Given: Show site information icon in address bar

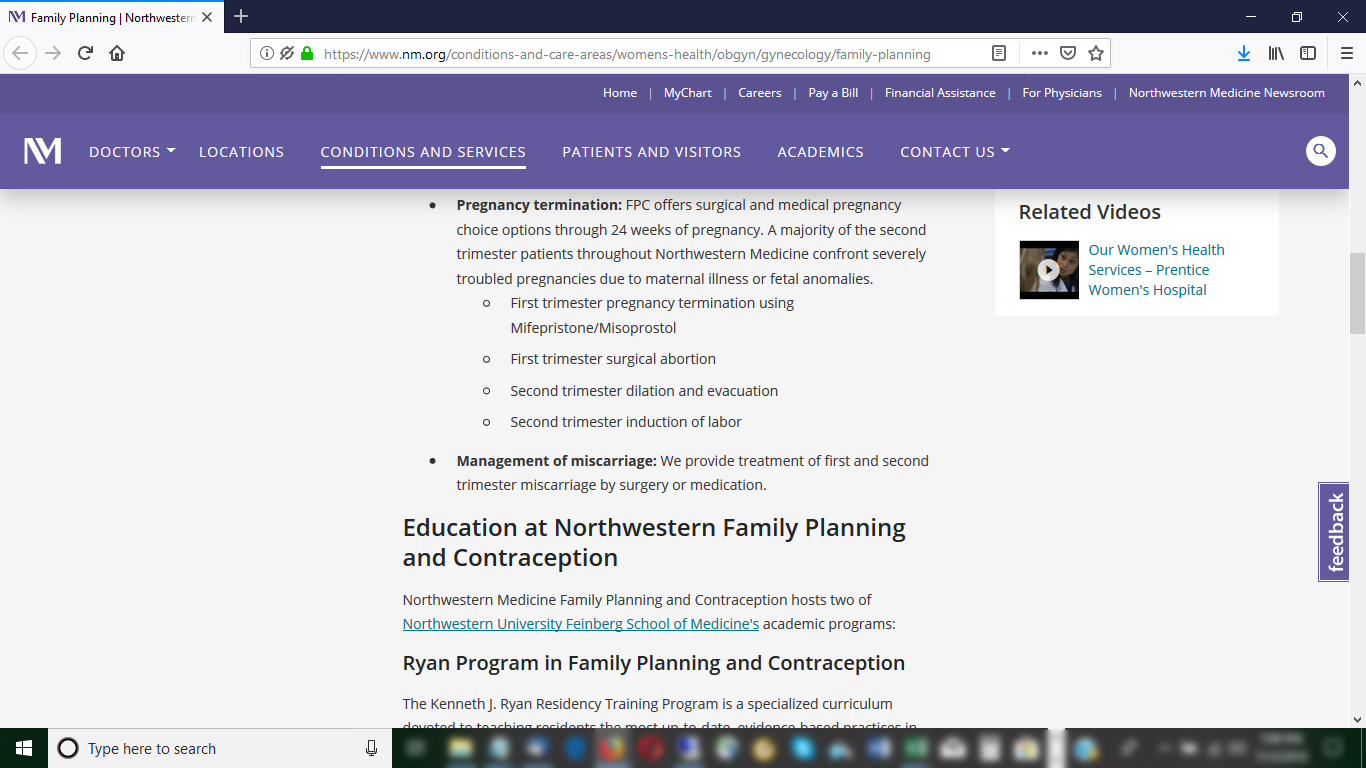Looking at the screenshot, I should click(x=267, y=54).
